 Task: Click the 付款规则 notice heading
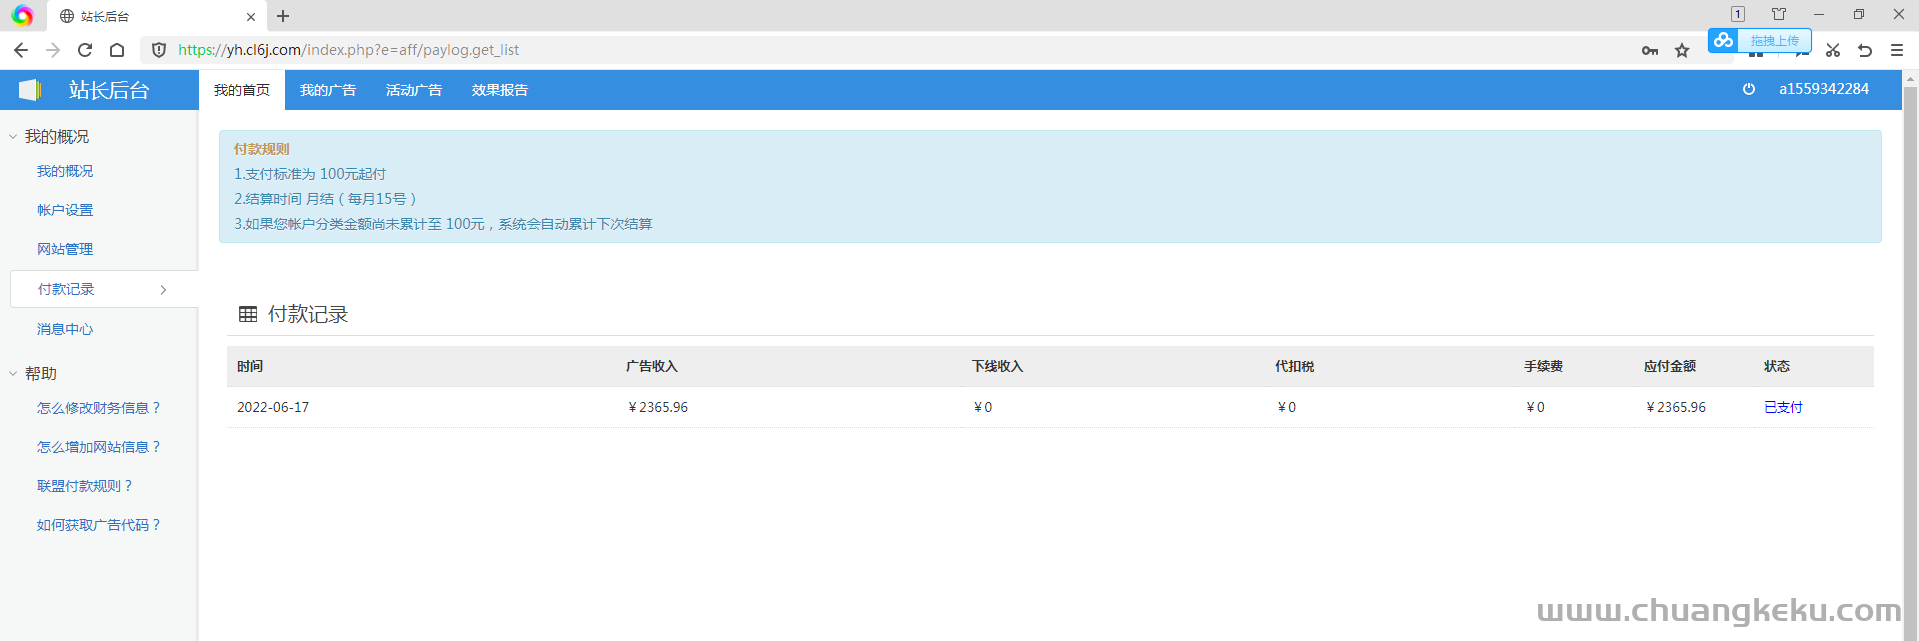coord(262,149)
